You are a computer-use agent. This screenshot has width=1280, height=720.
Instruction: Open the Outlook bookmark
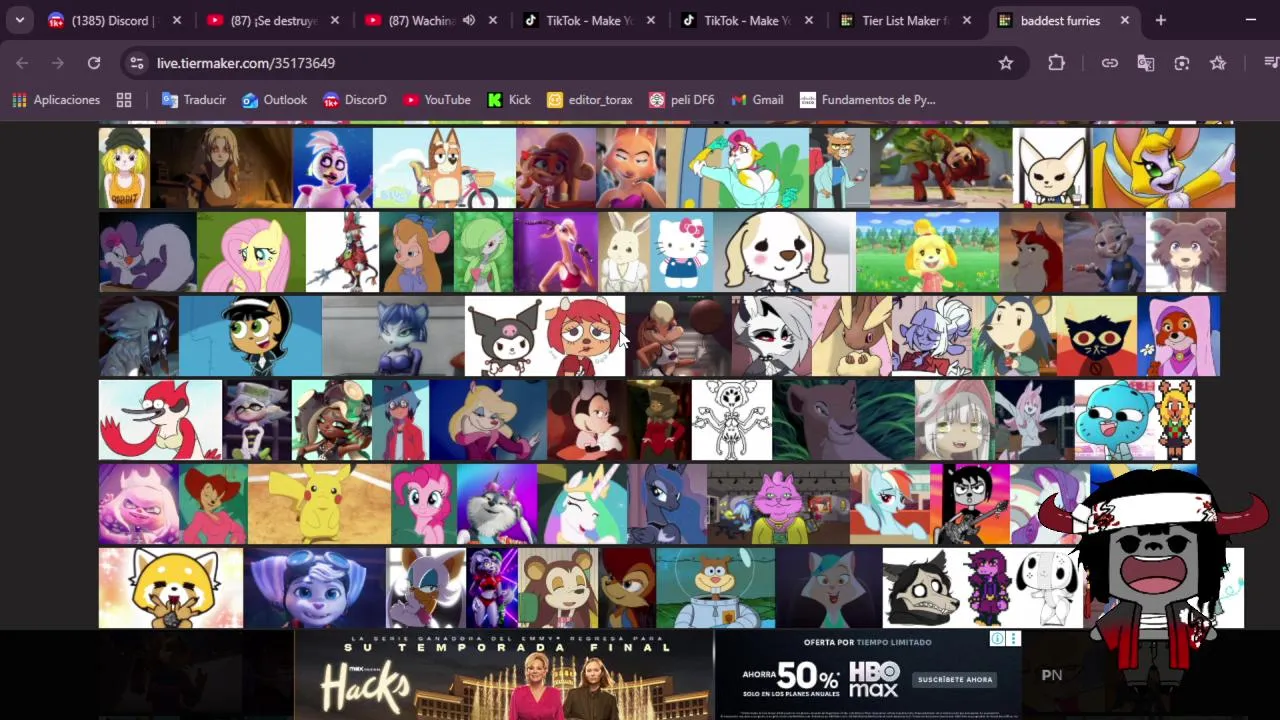click(275, 100)
